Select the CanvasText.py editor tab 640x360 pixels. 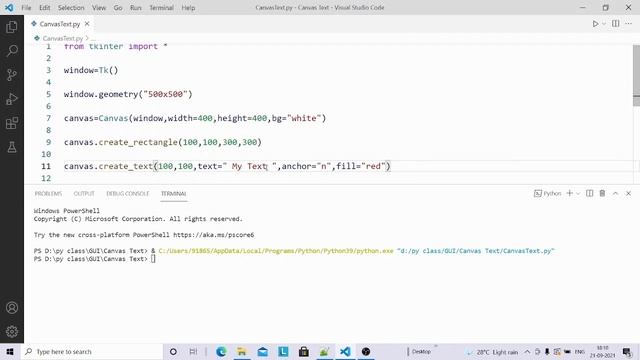tap(59, 24)
